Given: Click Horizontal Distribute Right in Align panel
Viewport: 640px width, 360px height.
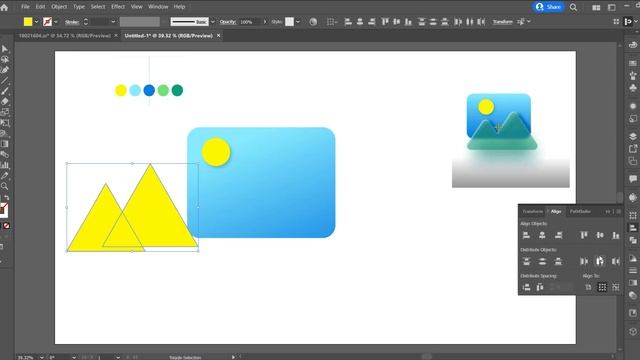Looking at the screenshot, I should click(x=616, y=261).
